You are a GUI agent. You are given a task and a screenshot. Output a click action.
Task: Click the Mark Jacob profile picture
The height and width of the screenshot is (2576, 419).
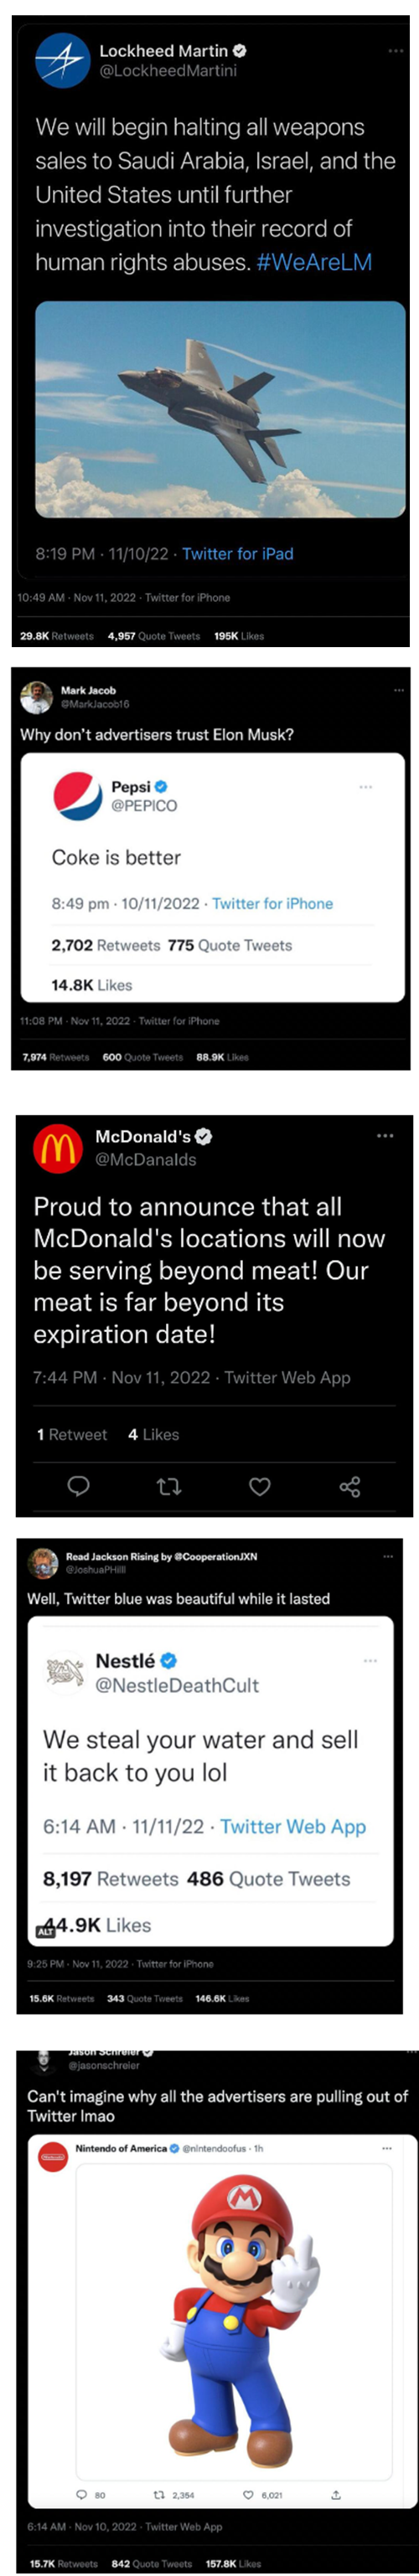click(36, 697)
